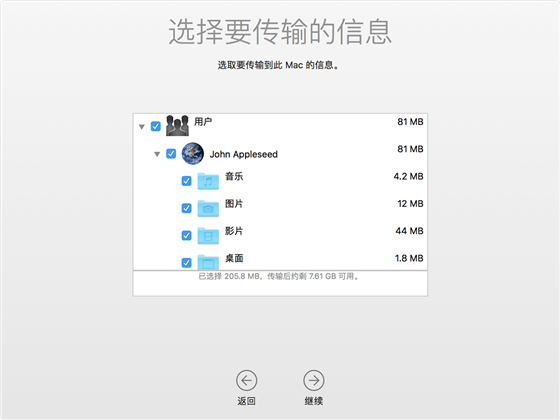560x420 pixels.
Task: Collapse the 用户 disclosure triangle
Action: pos(142,127)
